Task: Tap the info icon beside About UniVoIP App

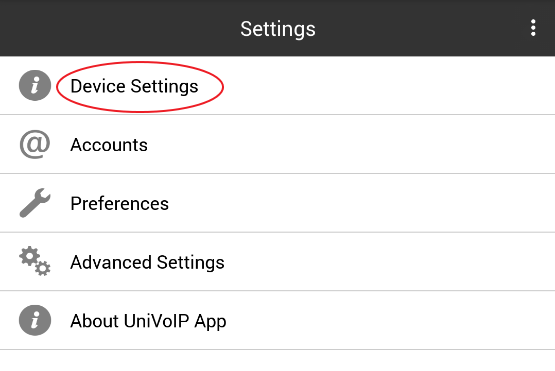Action: point(35,320)
